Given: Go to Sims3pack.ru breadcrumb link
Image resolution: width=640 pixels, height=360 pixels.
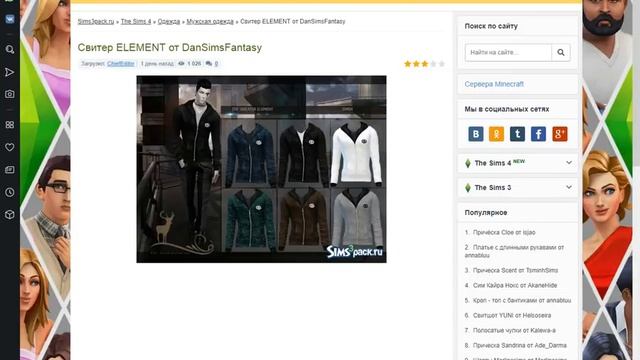Looking at the screenshot, I should (x=96, y=22).
